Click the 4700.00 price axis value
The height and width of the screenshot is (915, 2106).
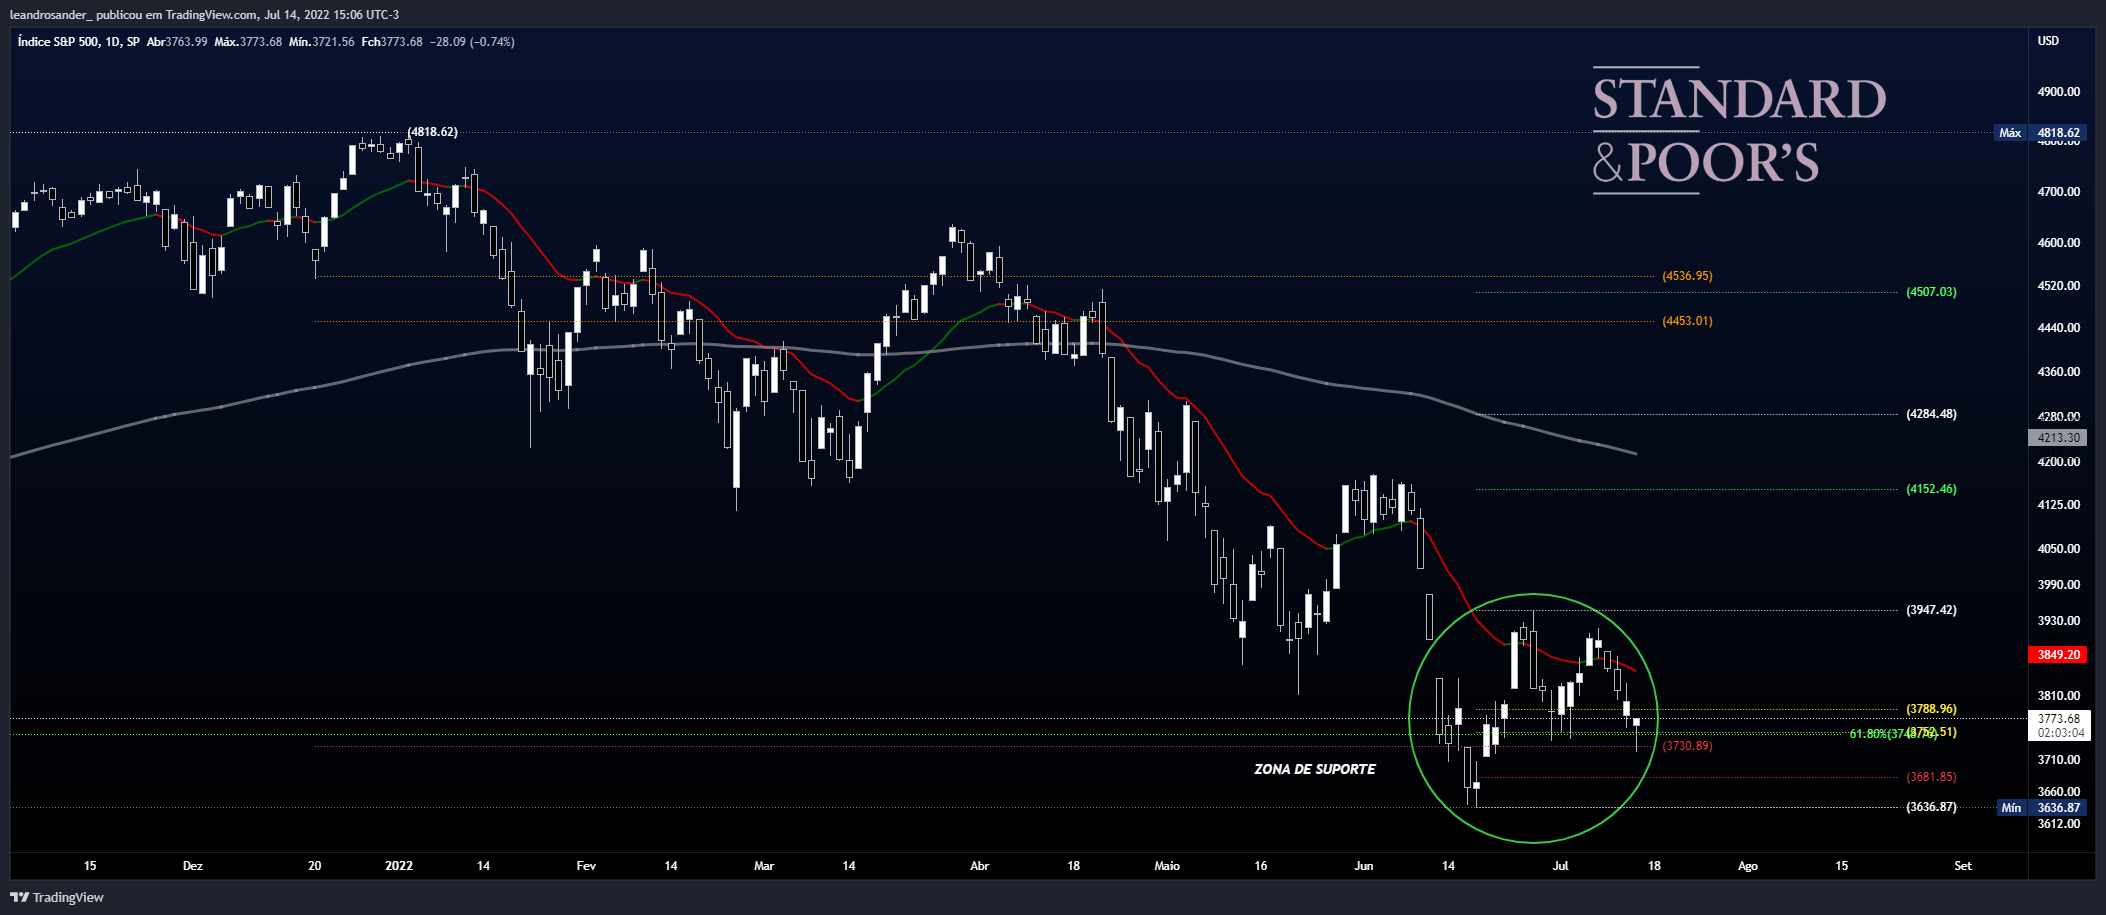[2058, 192]
